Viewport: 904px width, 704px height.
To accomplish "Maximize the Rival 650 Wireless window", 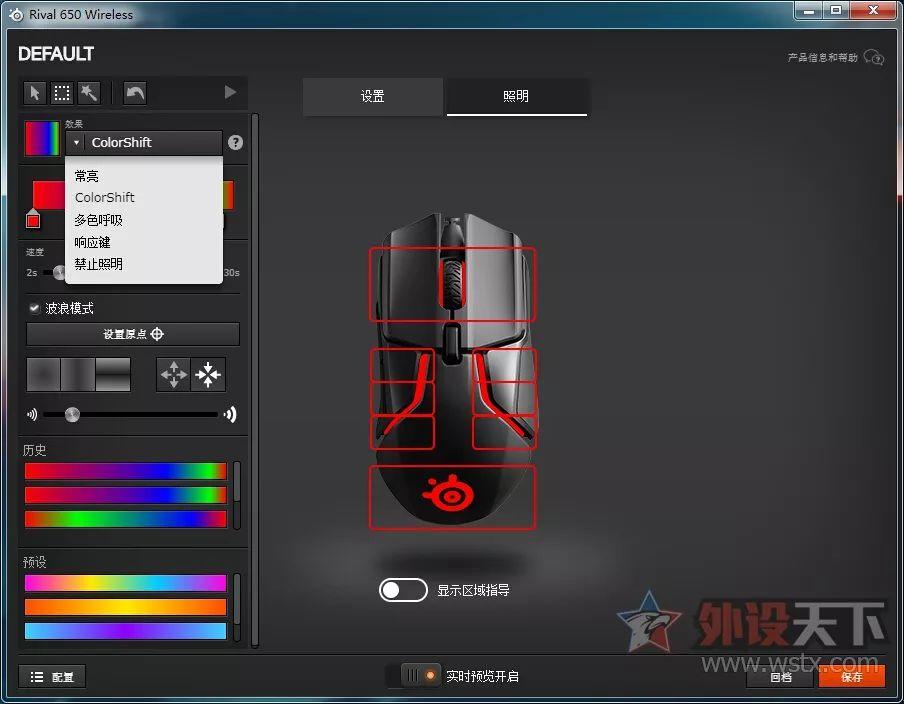I will pos(835,11).
